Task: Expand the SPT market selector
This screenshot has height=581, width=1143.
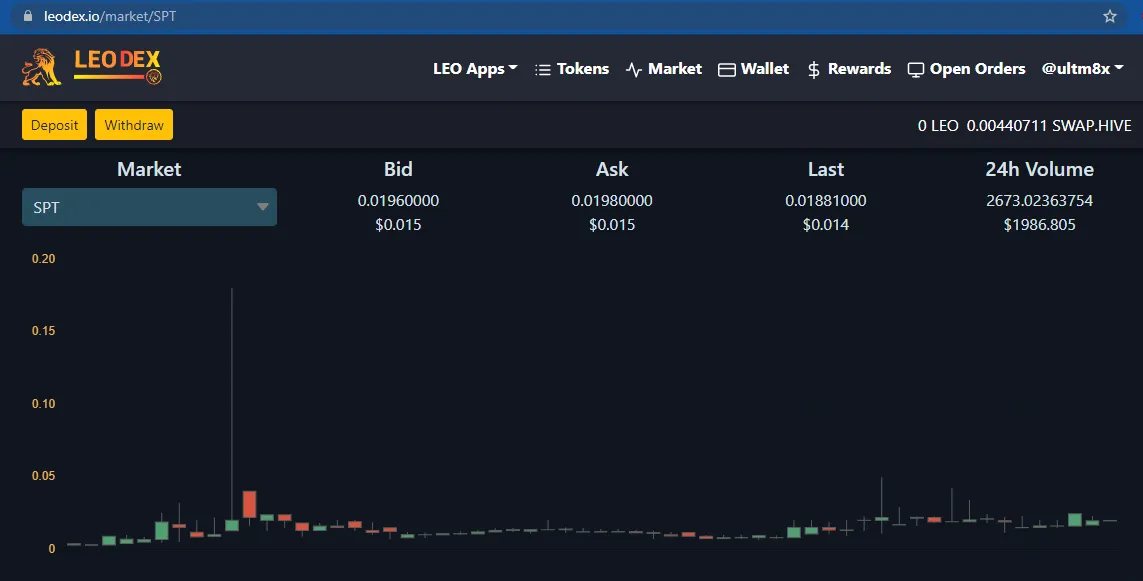Action: 149,207
